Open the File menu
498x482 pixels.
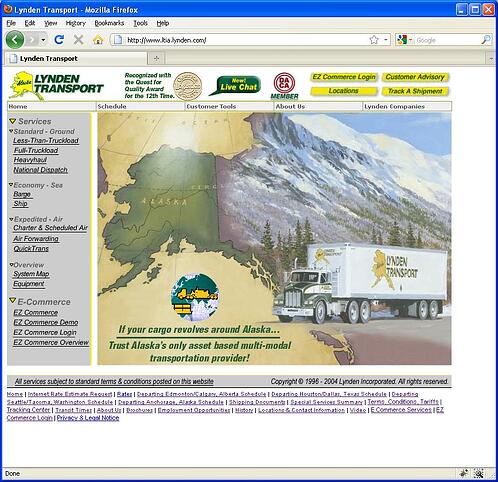coord(11,23)
